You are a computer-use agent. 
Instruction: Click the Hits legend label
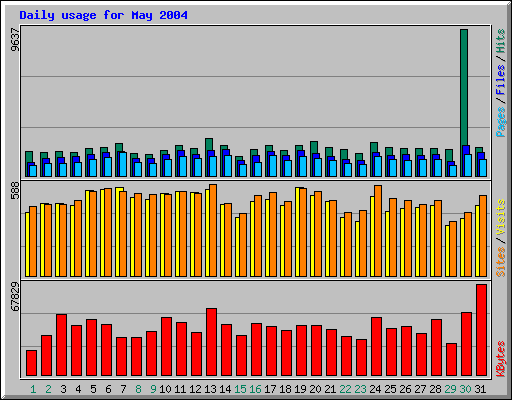point(500,41)
